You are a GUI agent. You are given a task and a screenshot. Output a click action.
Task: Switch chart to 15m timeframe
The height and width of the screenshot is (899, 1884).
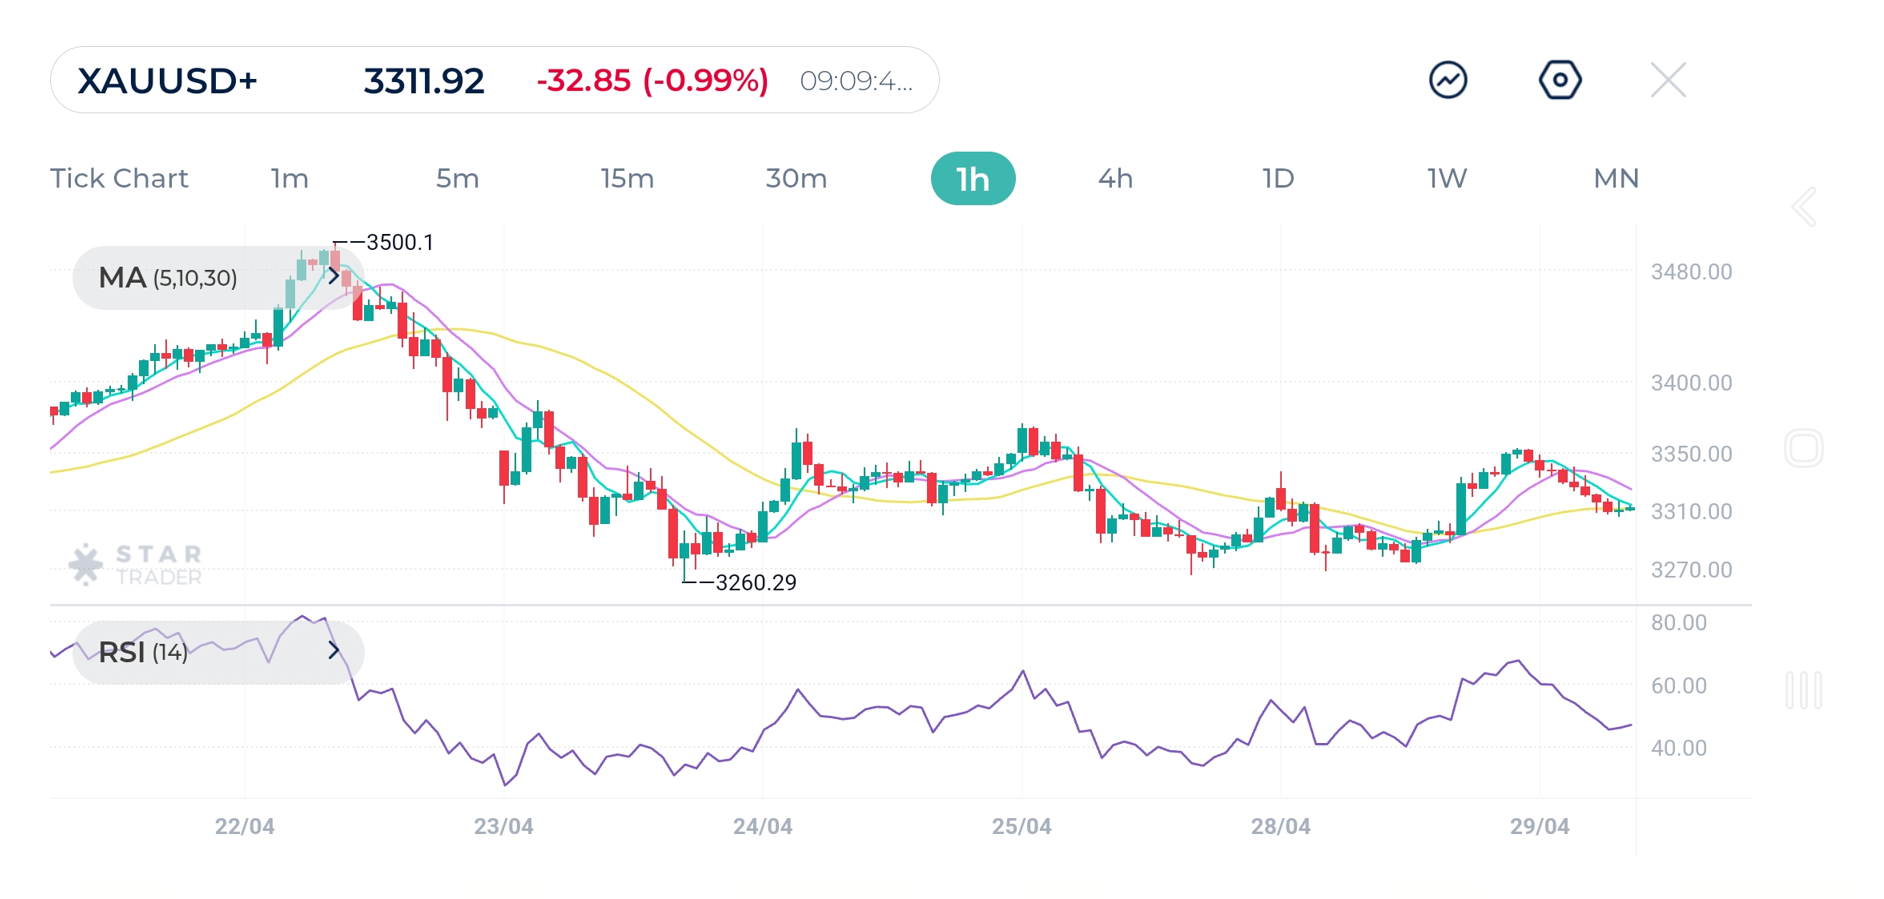click(x=627, y=178)
